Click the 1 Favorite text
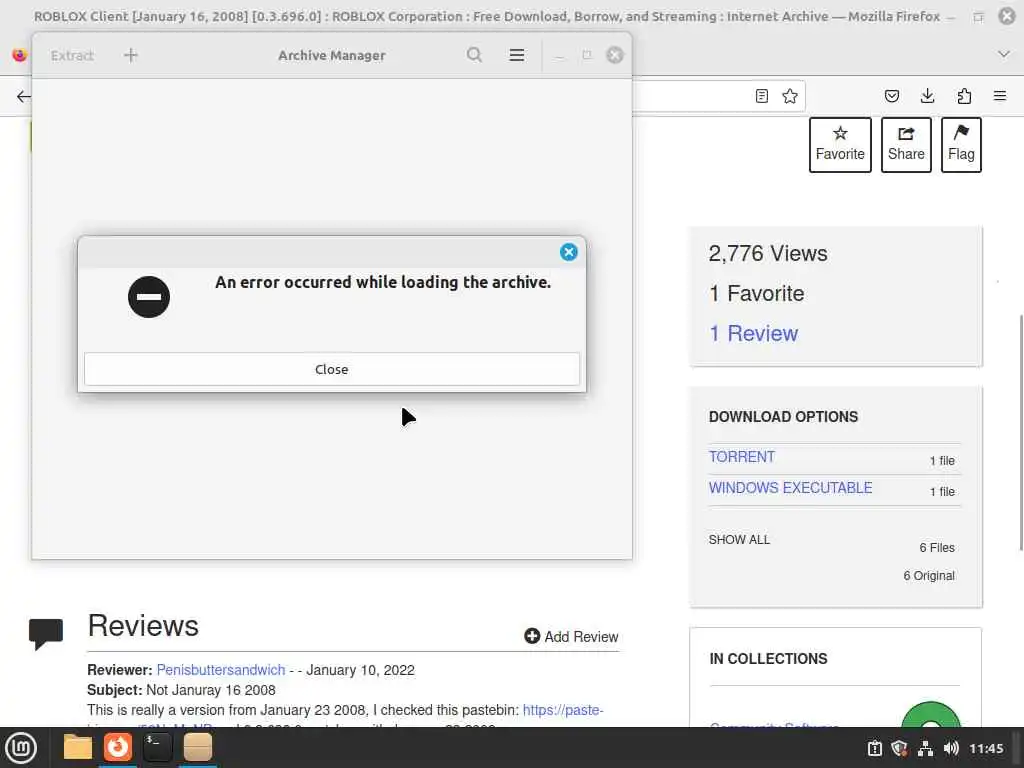 click(x=756, y=294)
